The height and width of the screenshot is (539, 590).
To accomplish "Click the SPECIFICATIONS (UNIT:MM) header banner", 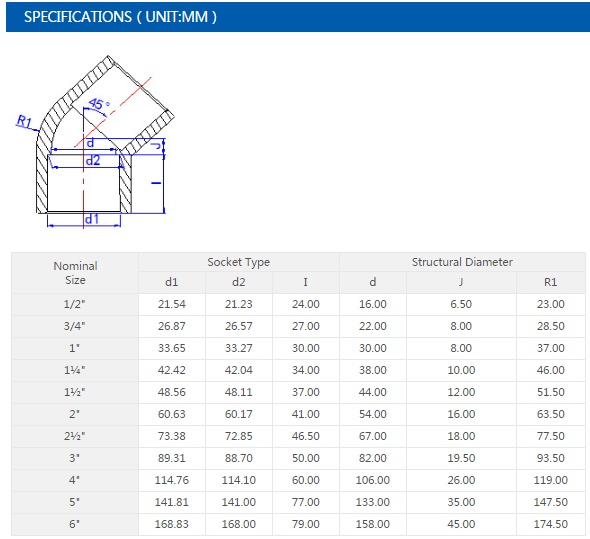I will tap(298, 17).
